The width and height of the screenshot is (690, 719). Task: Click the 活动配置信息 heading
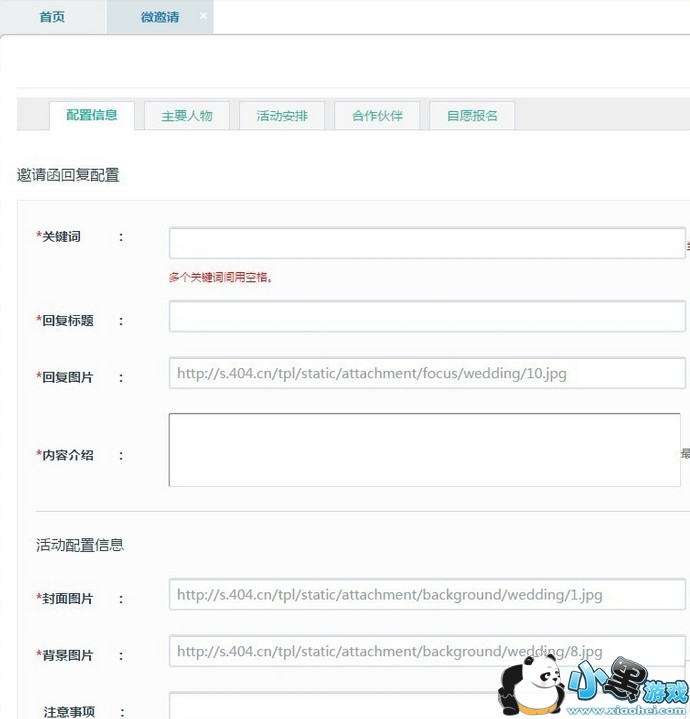pos(80,545)
